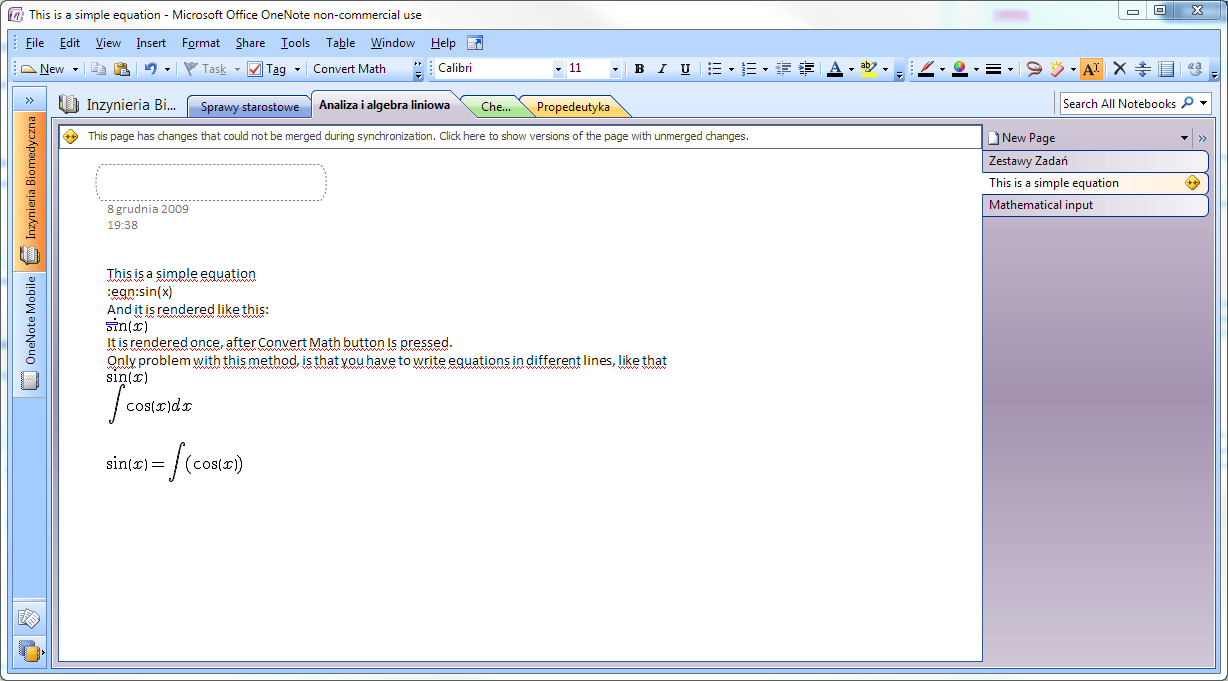Click the sync conflict icon in the warning bar
This screenshot has height=681, width=1228.
pos(72,136)
